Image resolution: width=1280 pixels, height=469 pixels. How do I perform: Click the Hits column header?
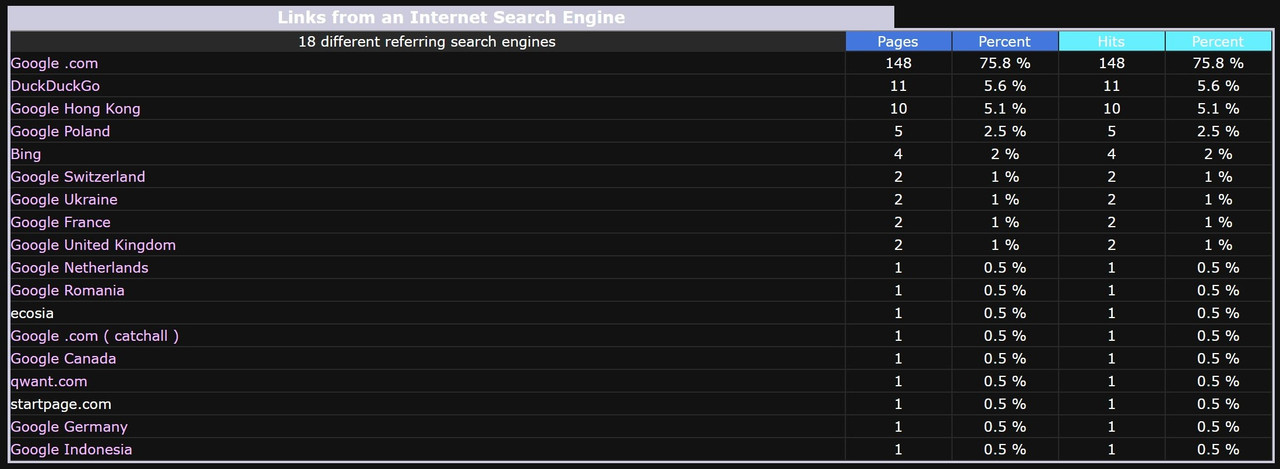tap(1112, 41)
